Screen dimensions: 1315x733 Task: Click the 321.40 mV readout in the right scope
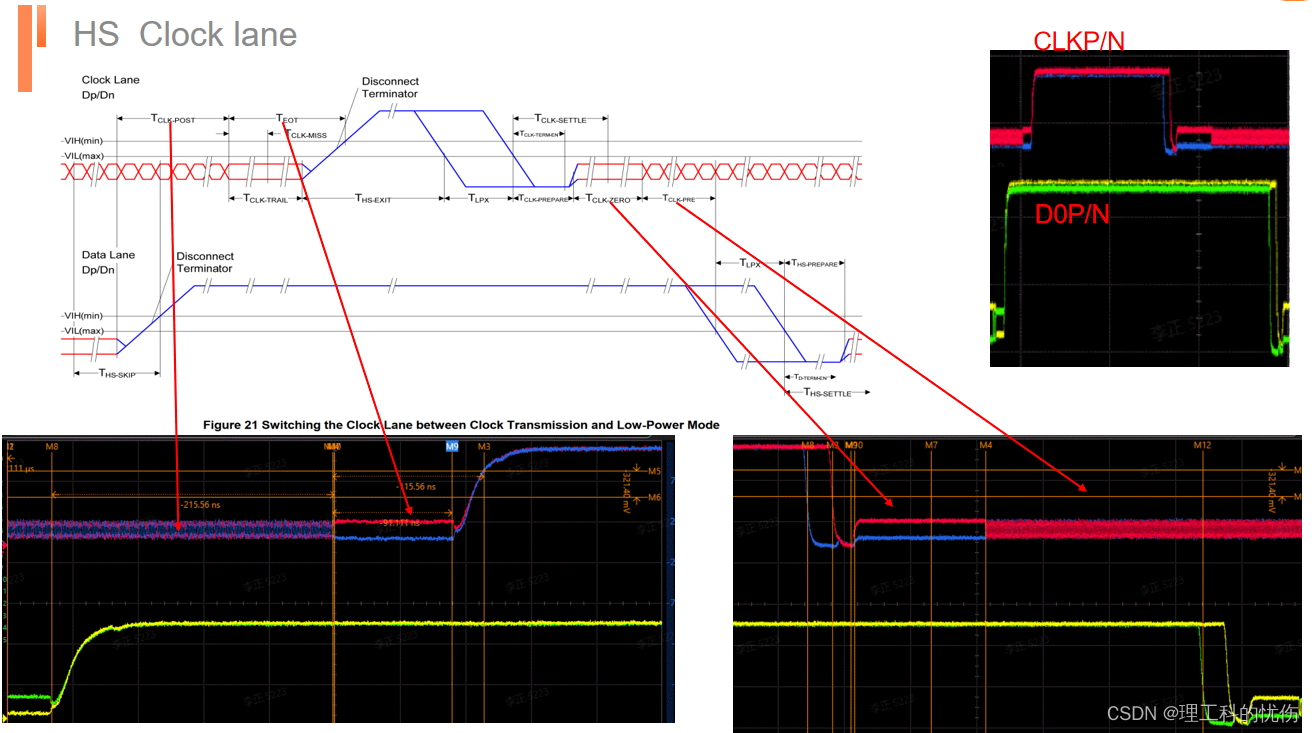click(x=1273, y=490)
